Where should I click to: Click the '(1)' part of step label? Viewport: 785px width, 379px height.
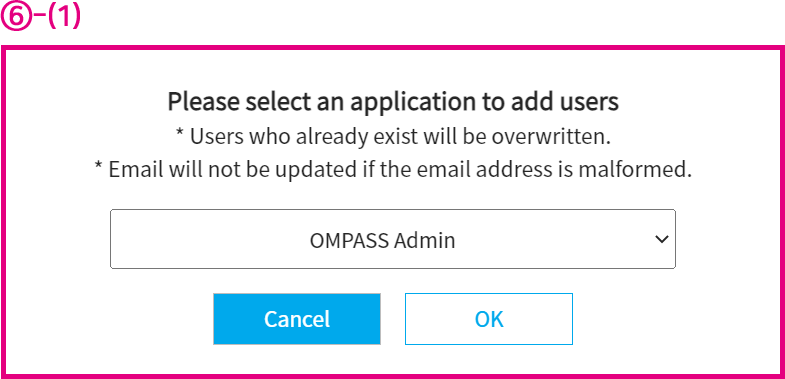[63, 18]
